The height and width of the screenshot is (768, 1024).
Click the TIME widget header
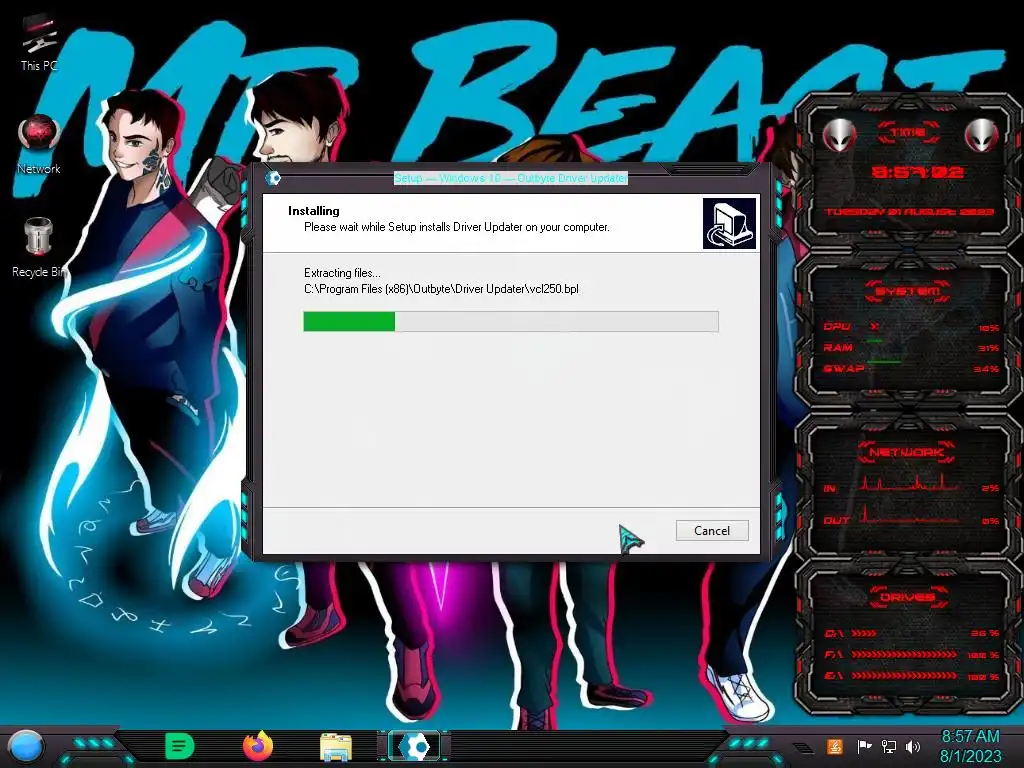tap(908, 133)
